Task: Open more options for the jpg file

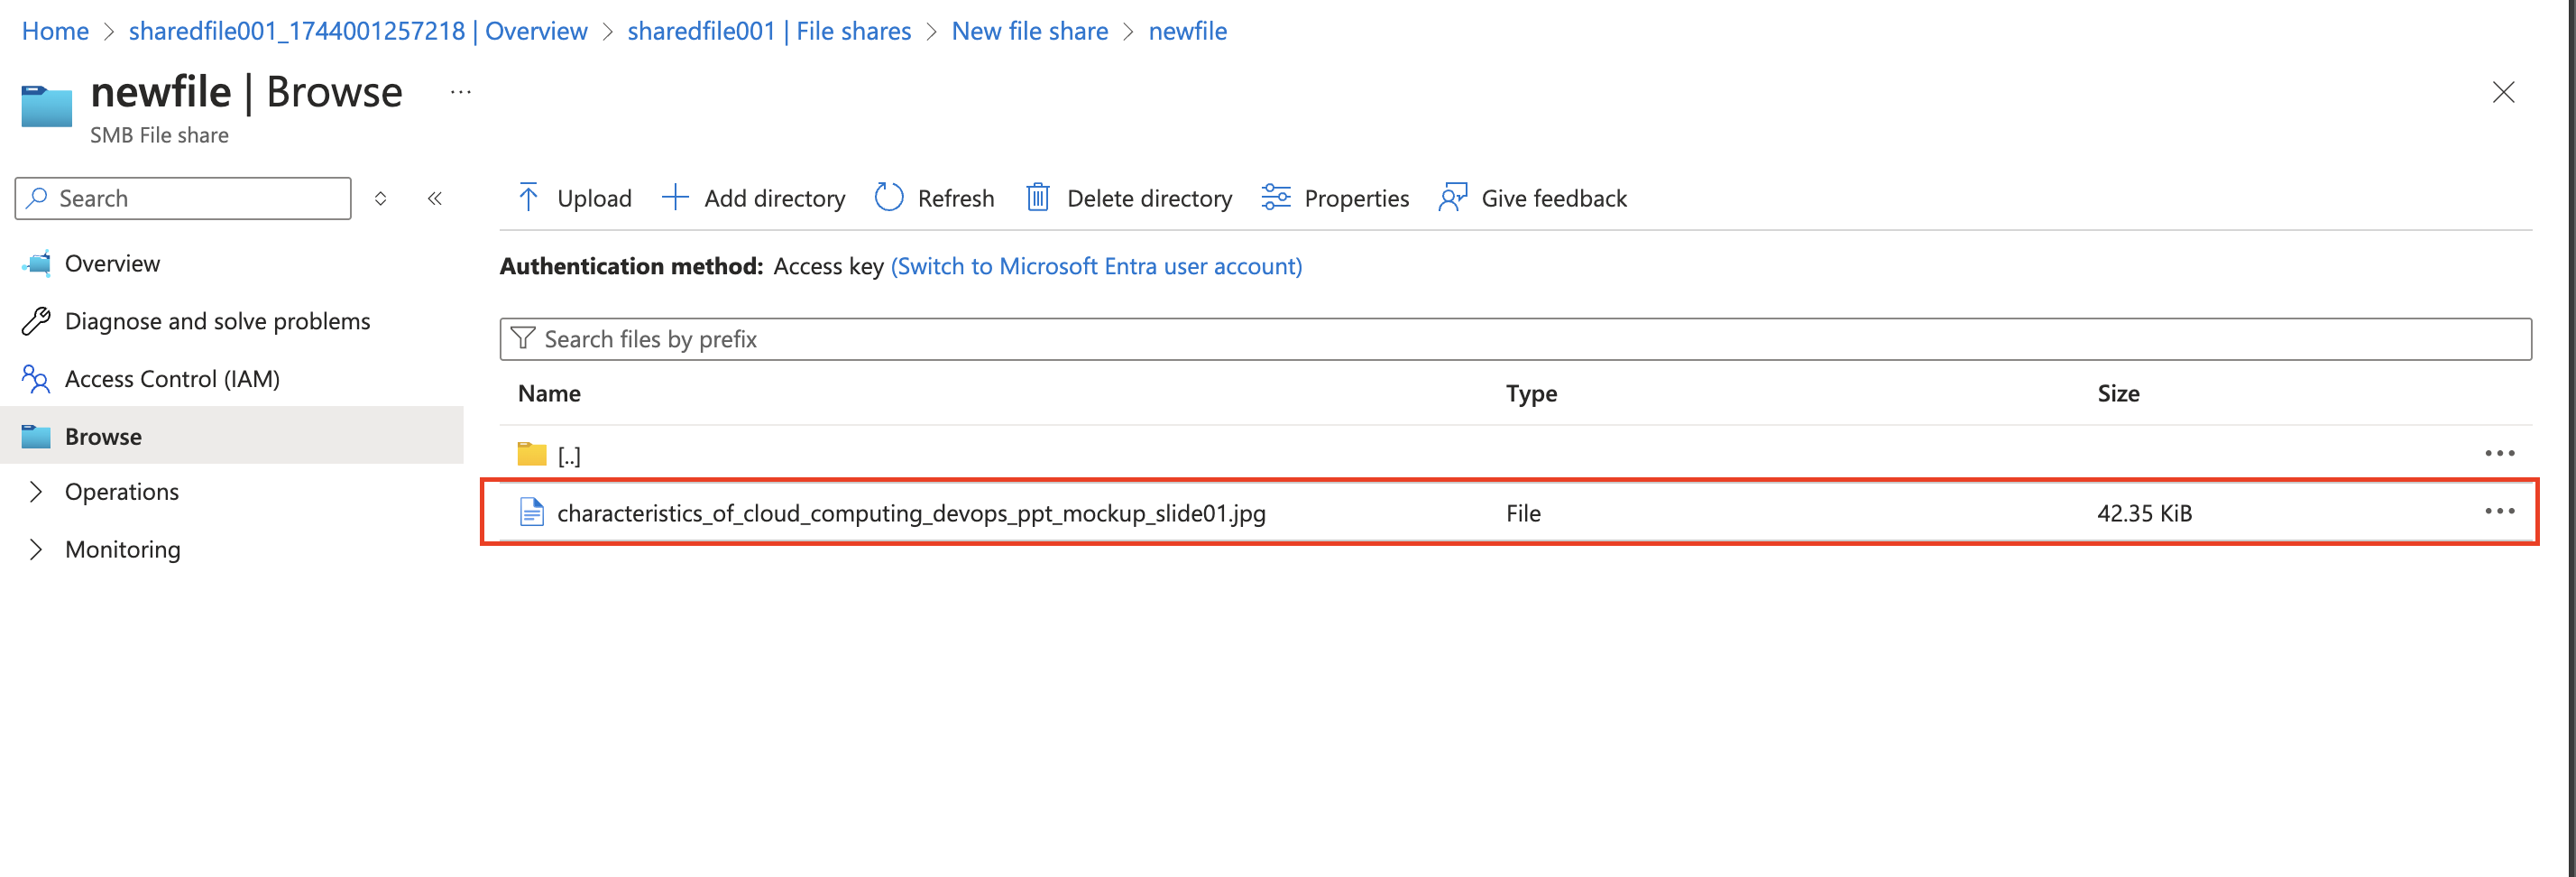Action: pyautogui.click(x=2499, y=511)
